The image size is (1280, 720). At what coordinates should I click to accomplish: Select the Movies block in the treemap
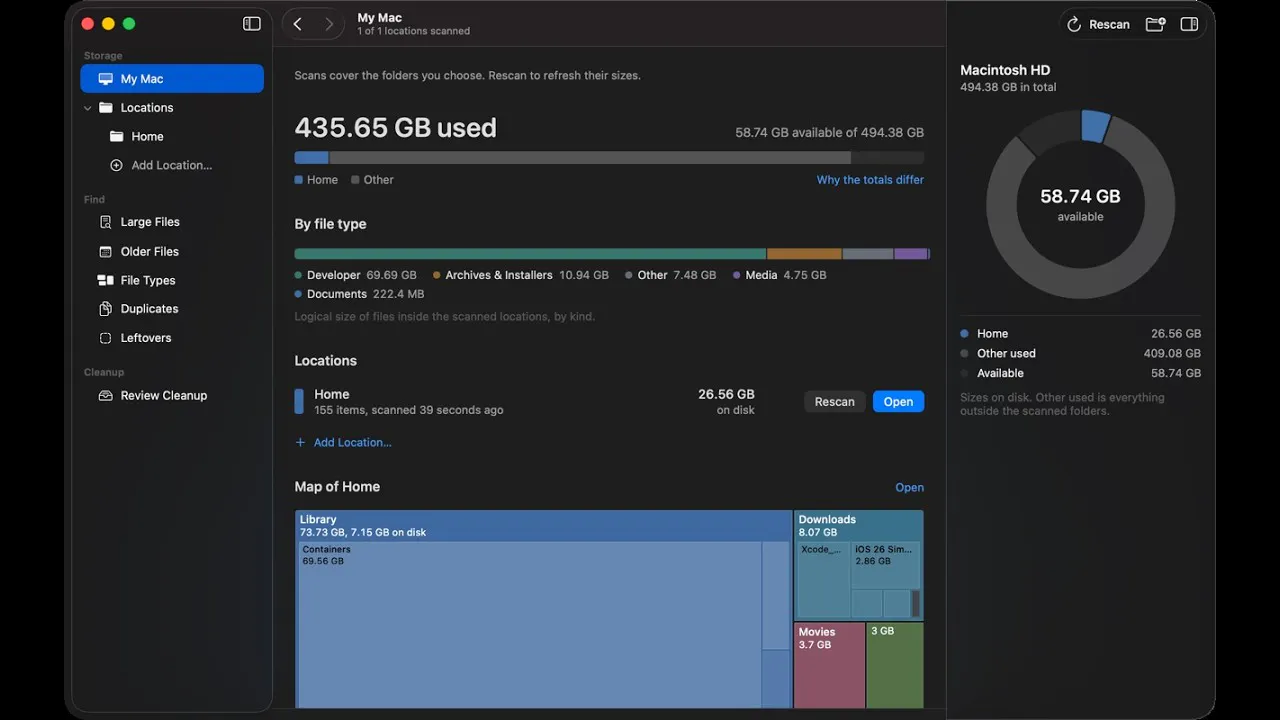click(829, 665)
